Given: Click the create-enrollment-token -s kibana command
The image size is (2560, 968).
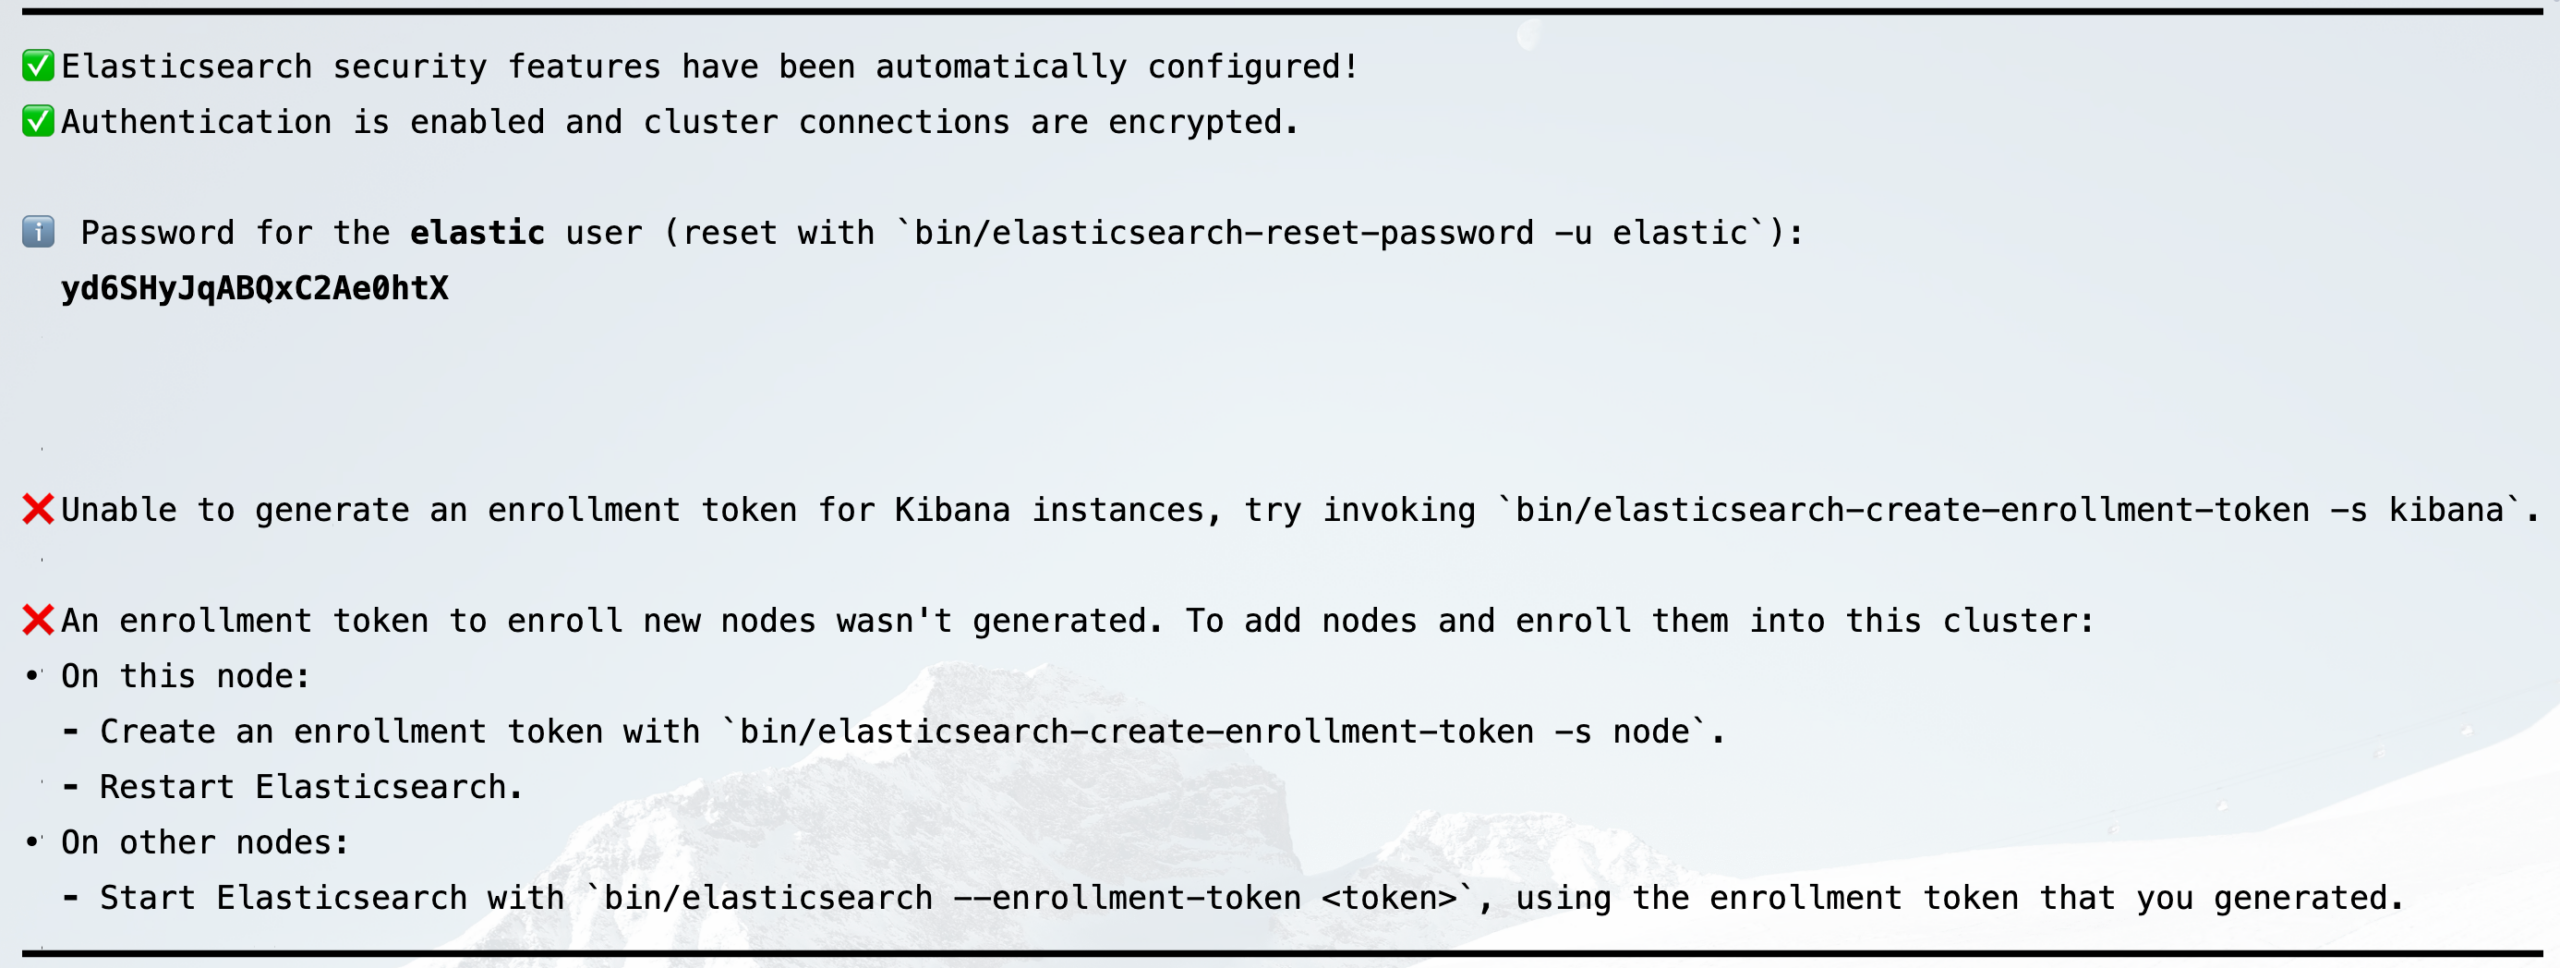Looking at the screenshot, I should (x=2010, y=509).
